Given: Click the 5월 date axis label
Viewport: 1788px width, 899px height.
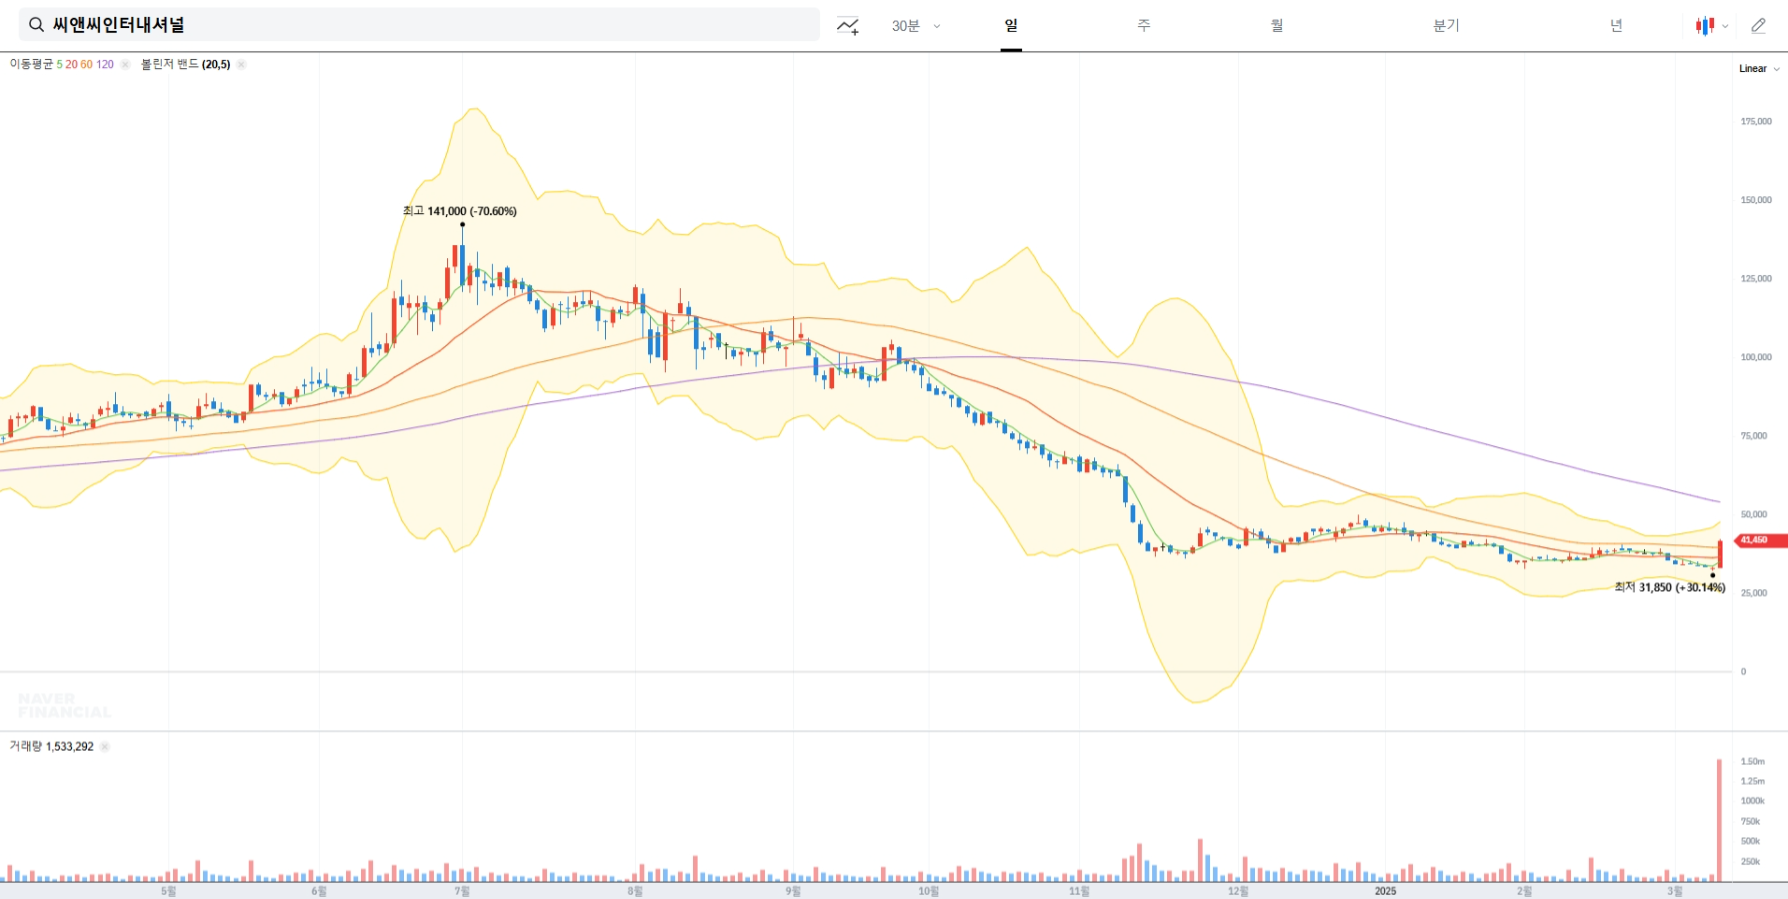Looking at the screenshot, I should [x=169, y=891].
